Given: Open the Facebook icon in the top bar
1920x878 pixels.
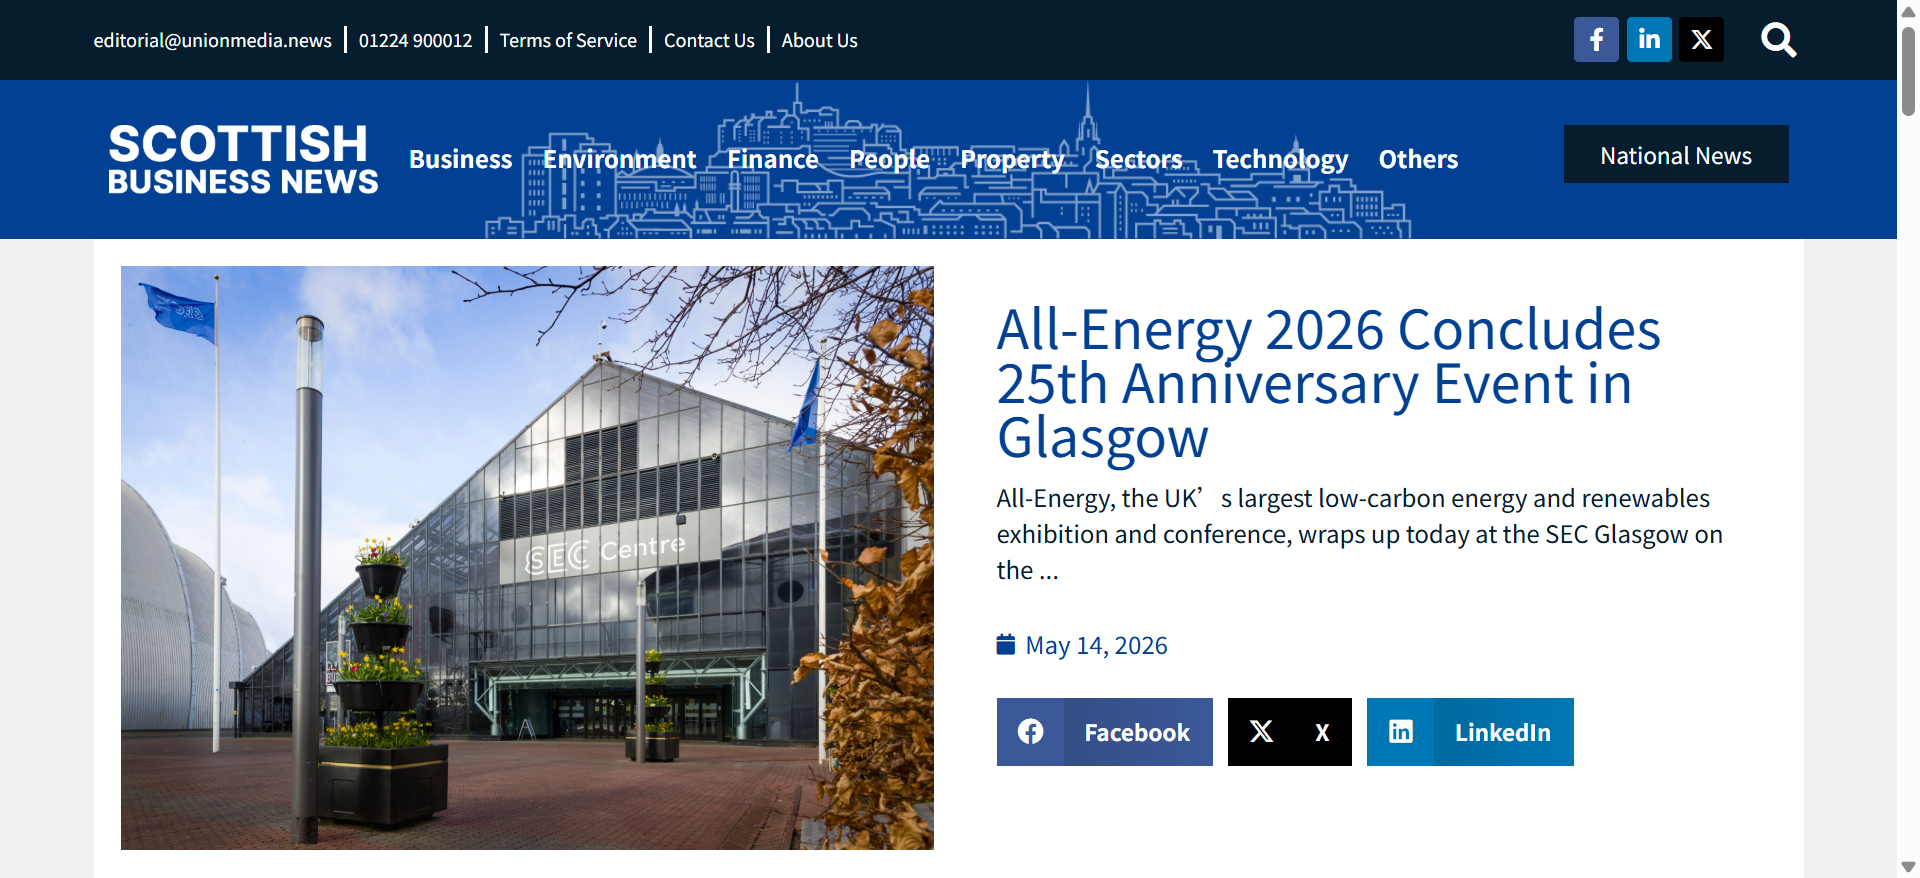Looking at the screenshot, I should 1596,40.
